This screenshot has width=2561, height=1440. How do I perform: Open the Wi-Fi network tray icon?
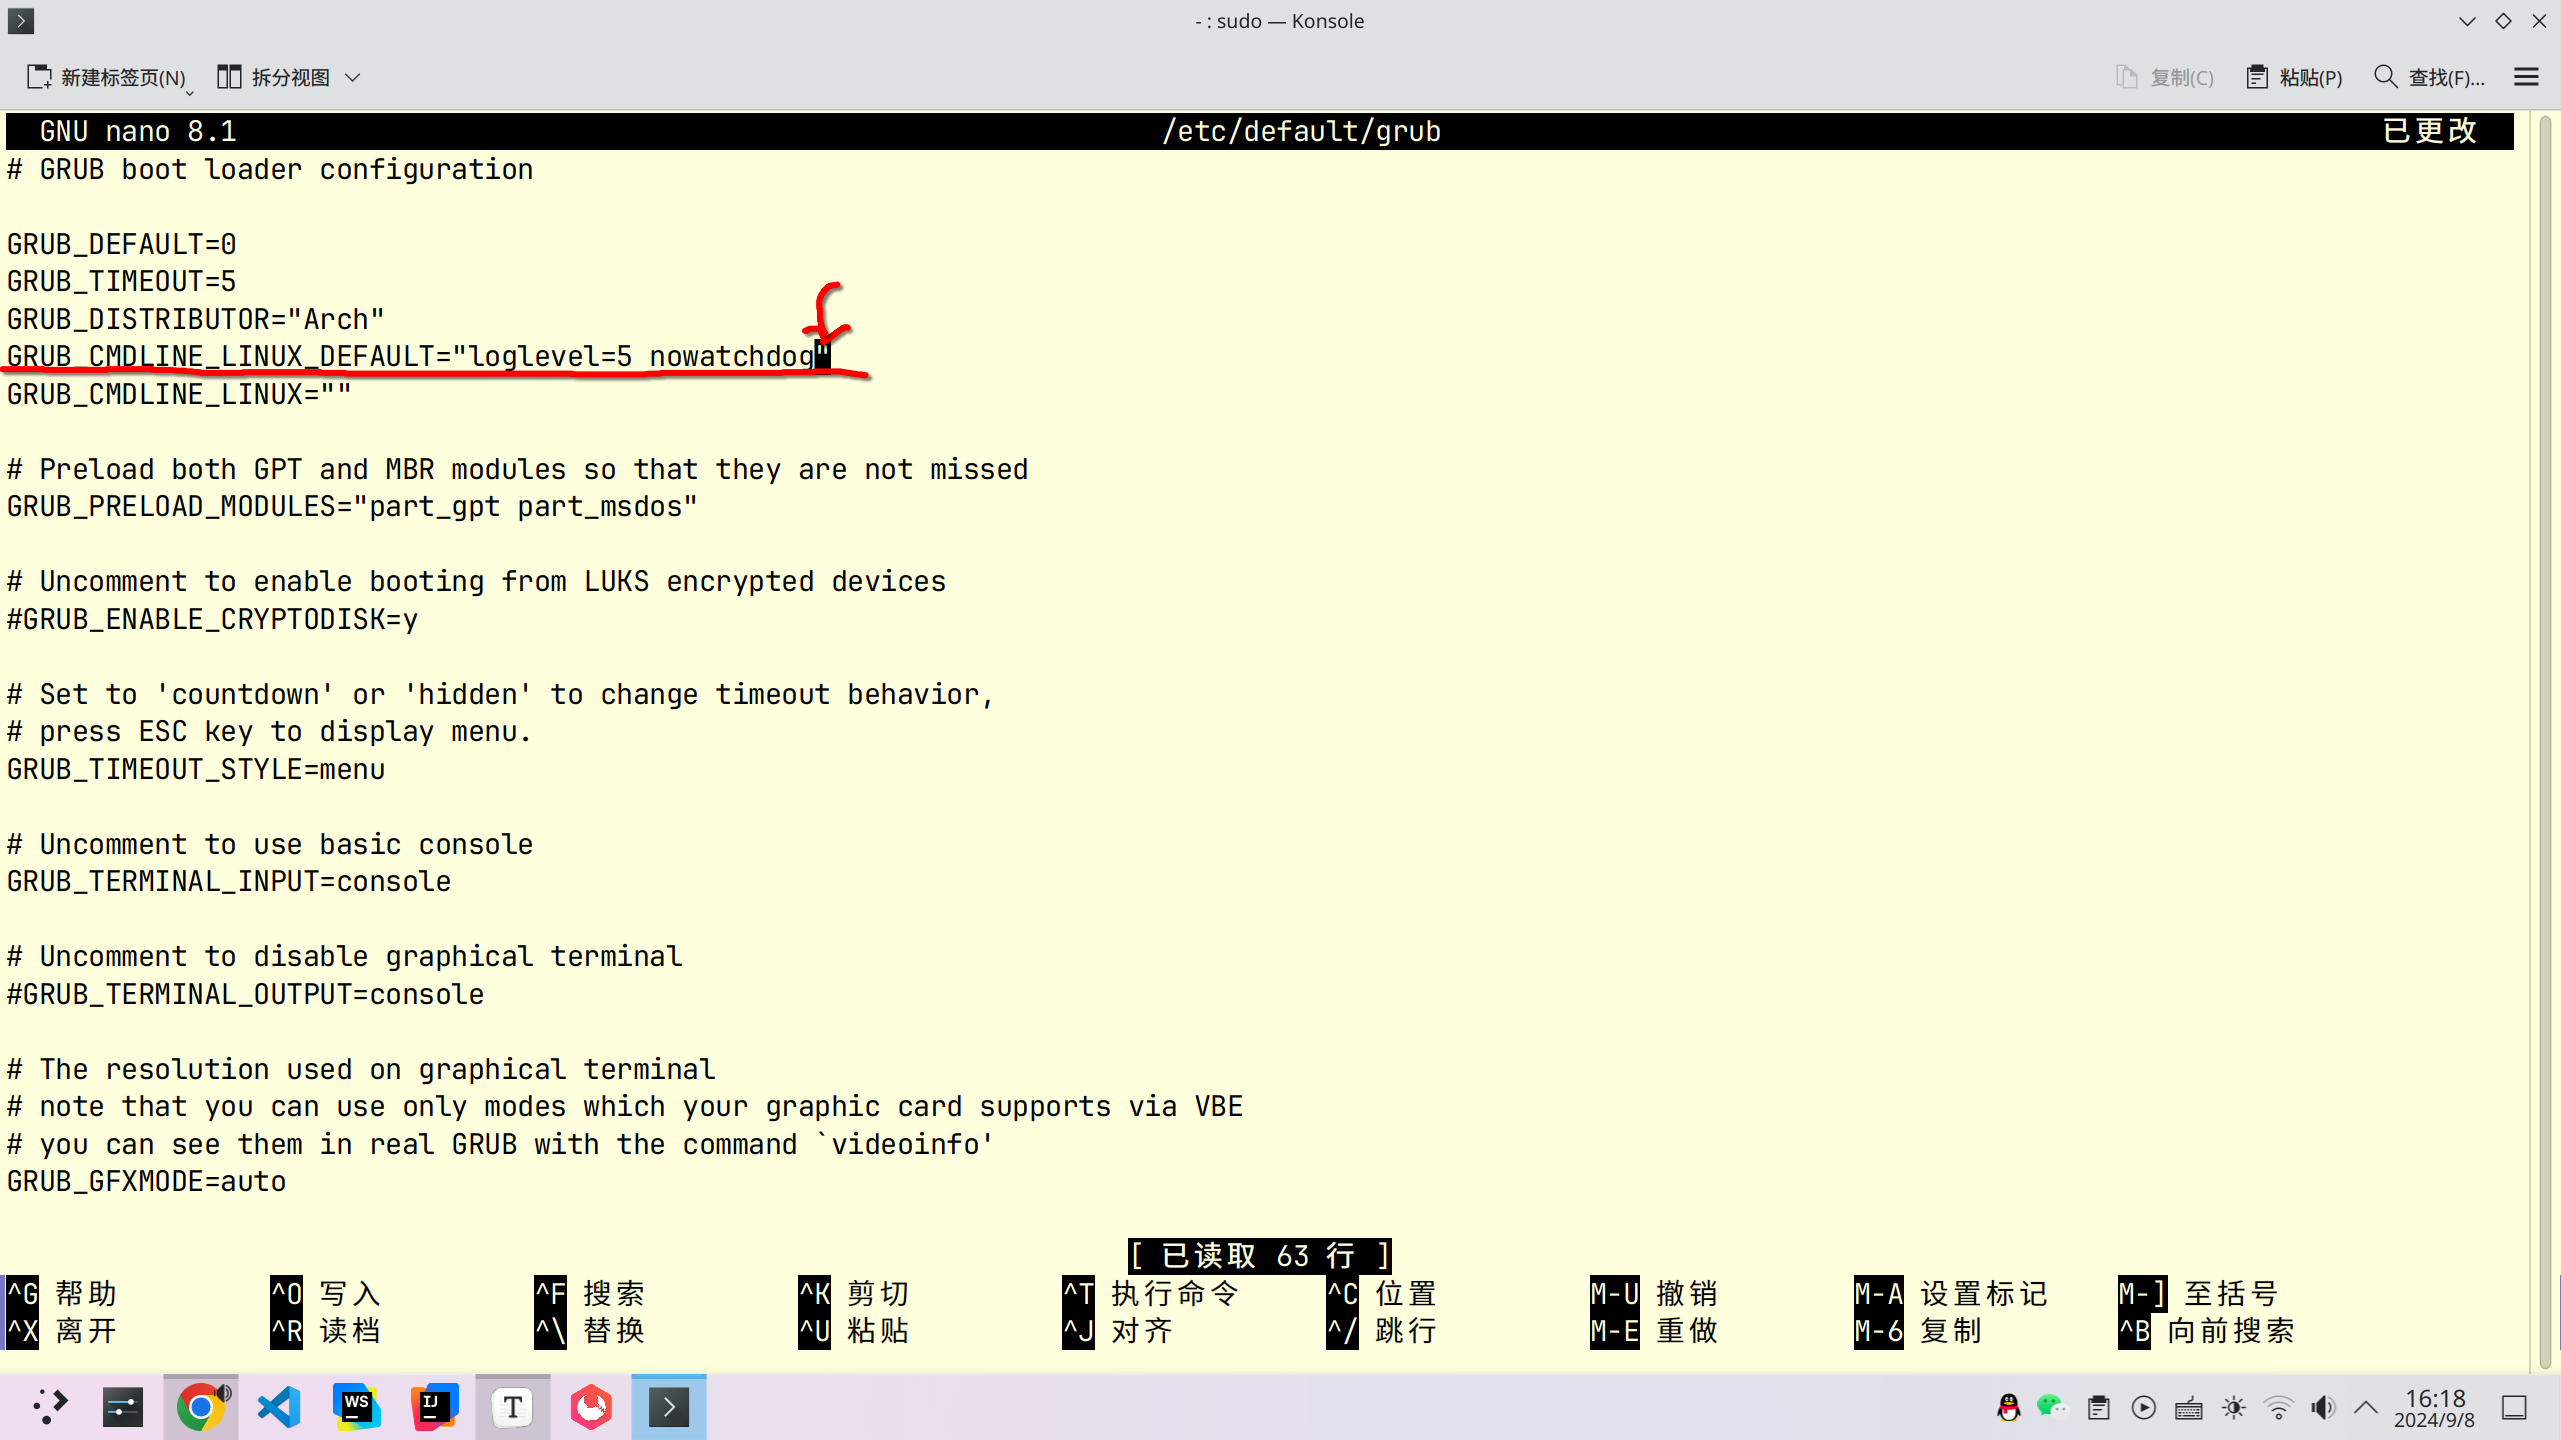click(x=2278, y=1408)
